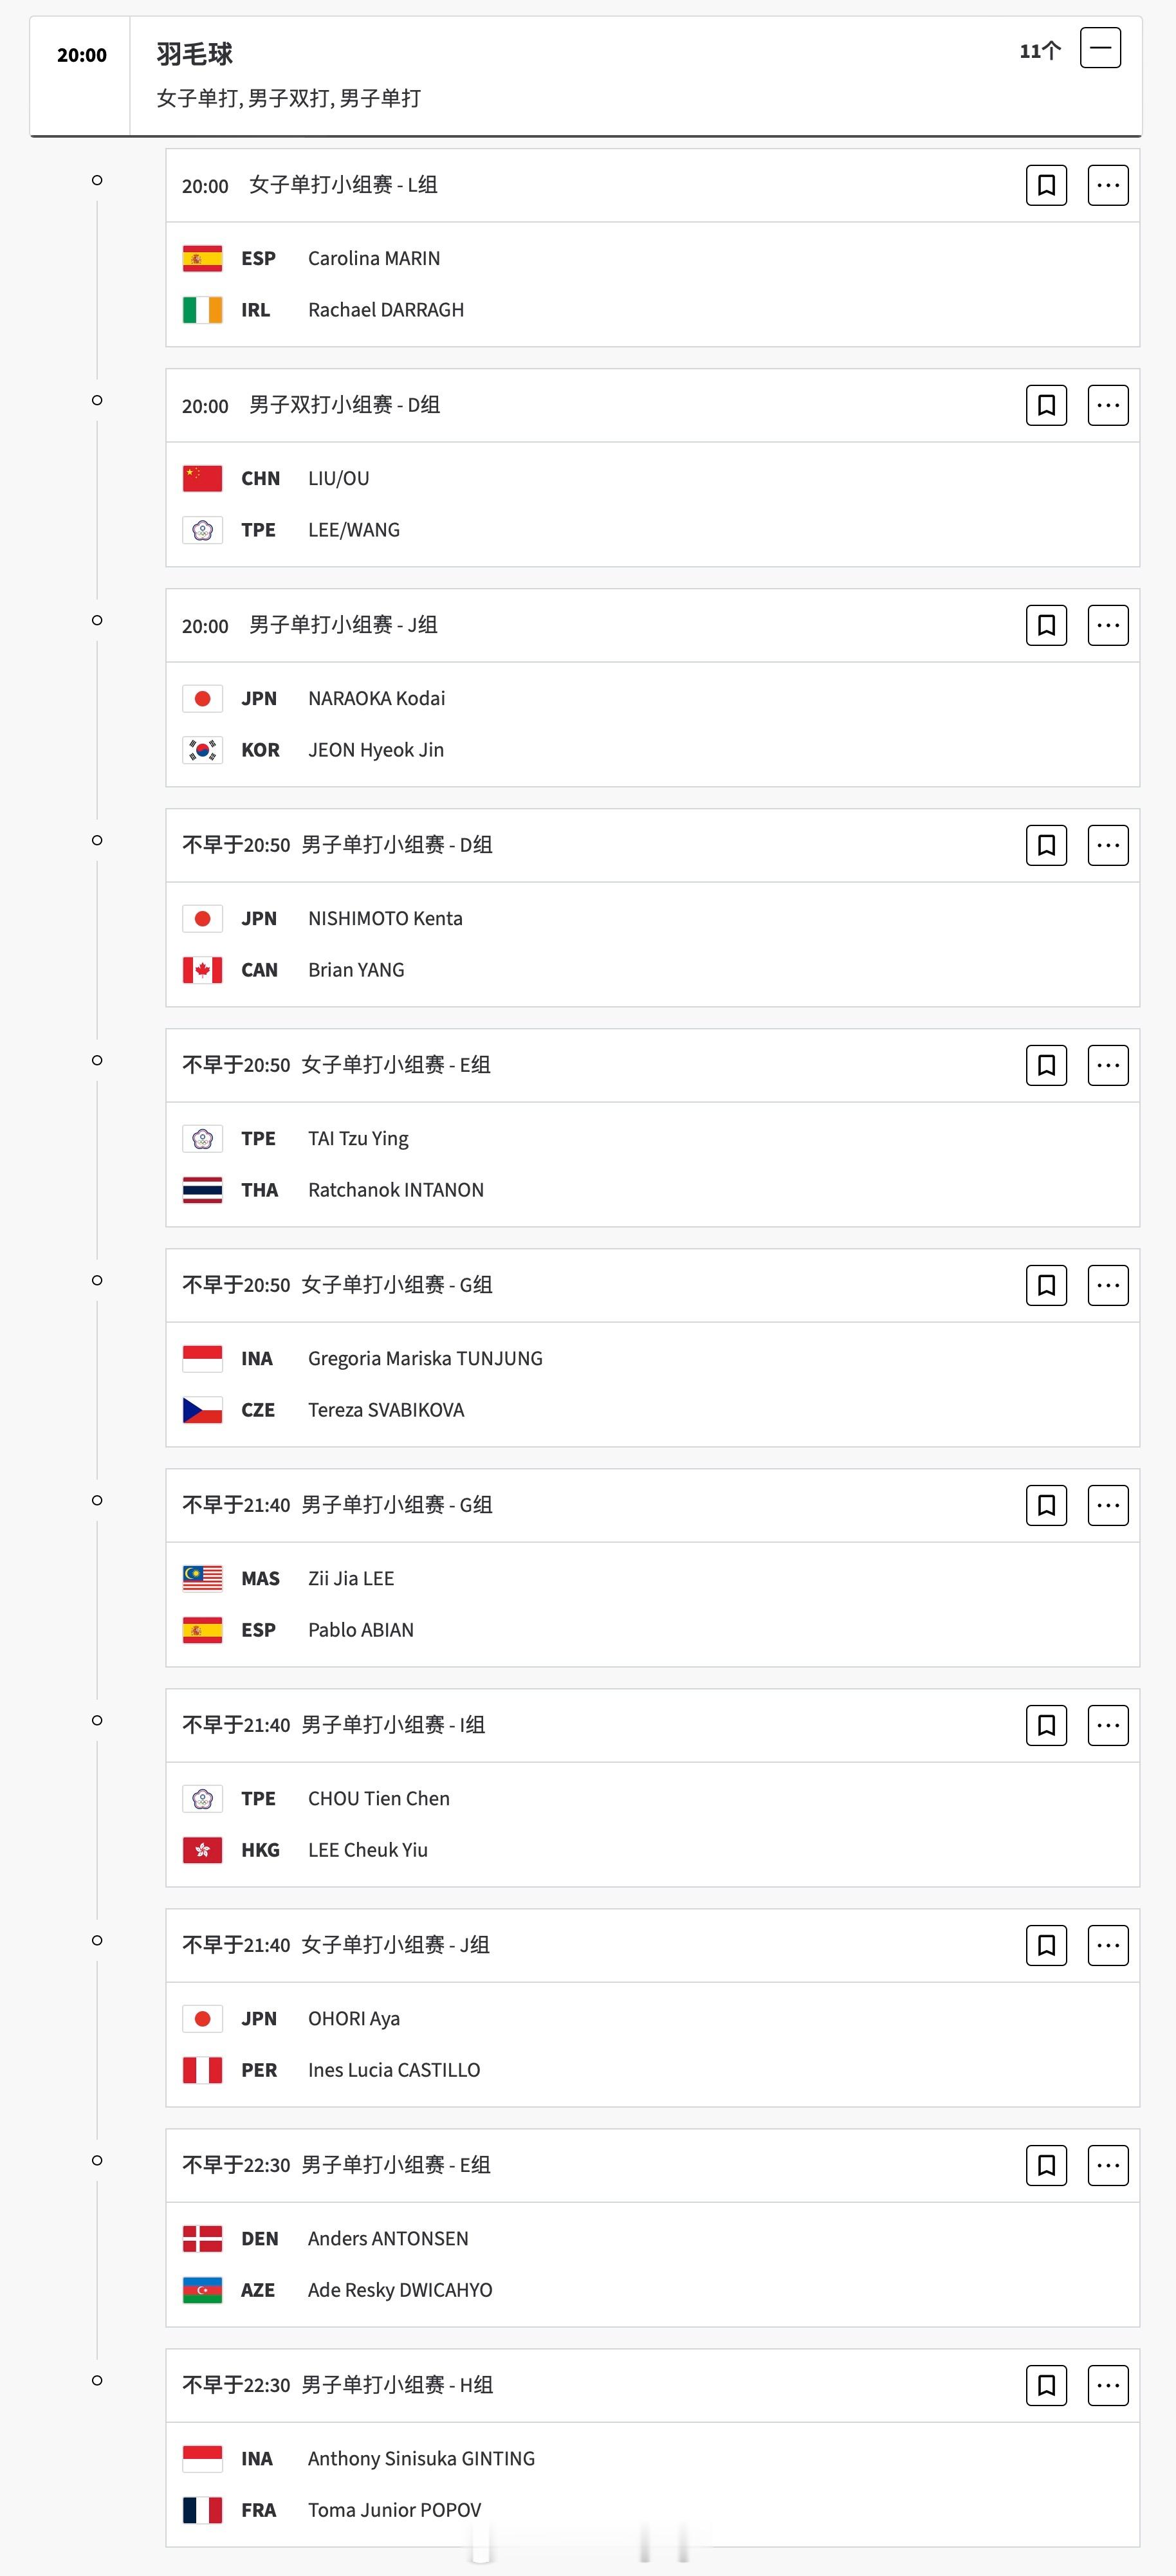The width and height of the screenshot is (1176, 2576).
Task: Collapse the 羽毛球 20:00 session section
Action: tap(1100, 48)
